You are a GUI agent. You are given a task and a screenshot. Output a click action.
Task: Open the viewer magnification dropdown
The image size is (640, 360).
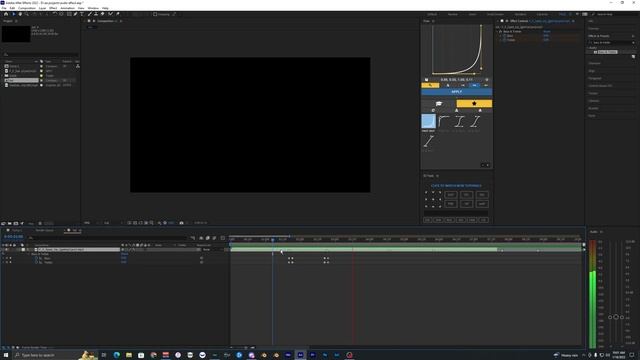(88, 223)
